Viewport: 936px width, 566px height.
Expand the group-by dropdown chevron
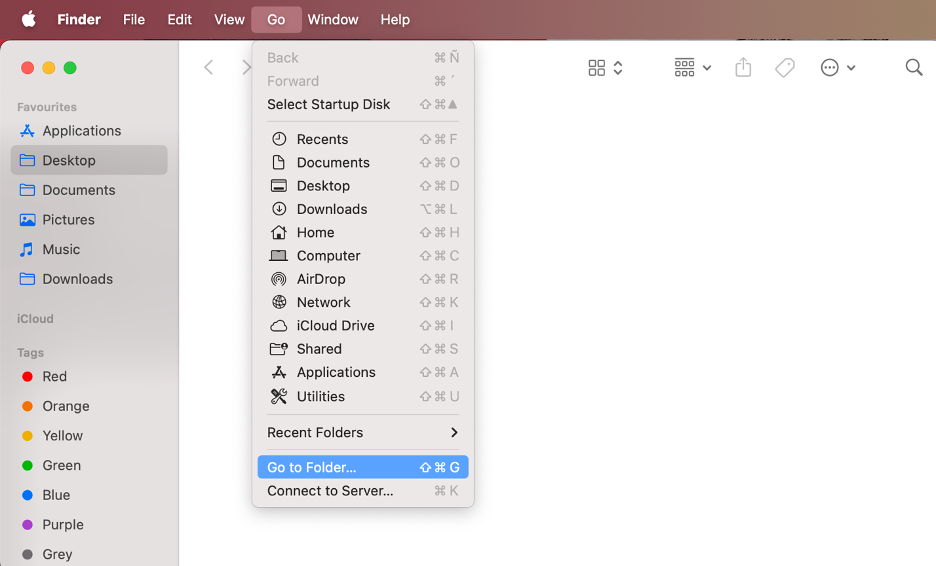click(x=707, y=67)
